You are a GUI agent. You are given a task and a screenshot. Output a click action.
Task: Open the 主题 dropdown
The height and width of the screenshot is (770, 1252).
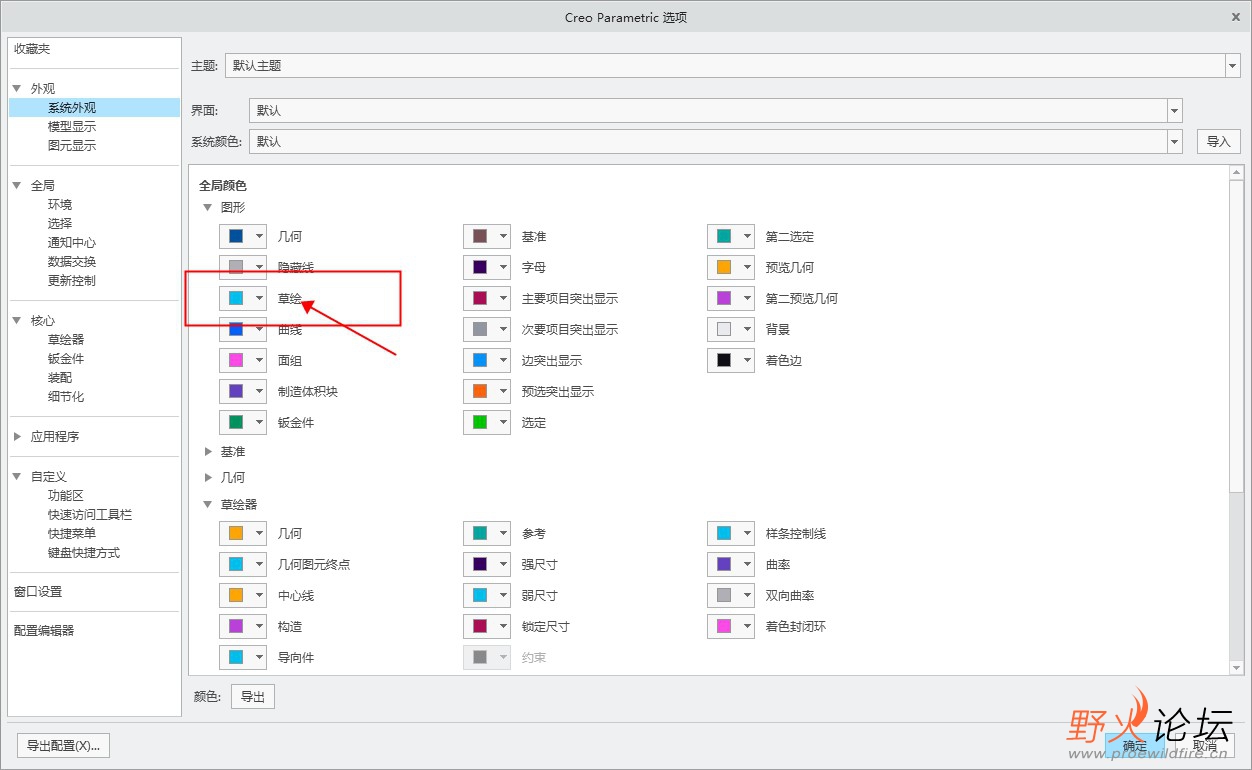click(1232, 65)
